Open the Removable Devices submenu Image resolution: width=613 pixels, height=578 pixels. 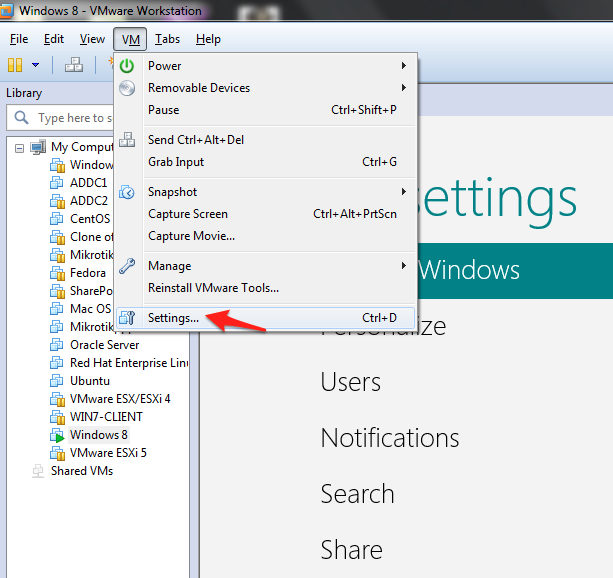coord(265,88)
